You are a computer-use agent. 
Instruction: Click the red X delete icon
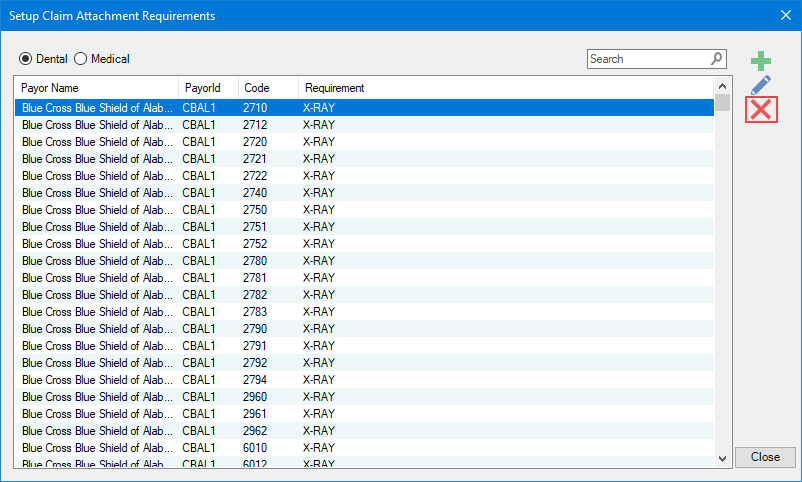tap(761, 110)
